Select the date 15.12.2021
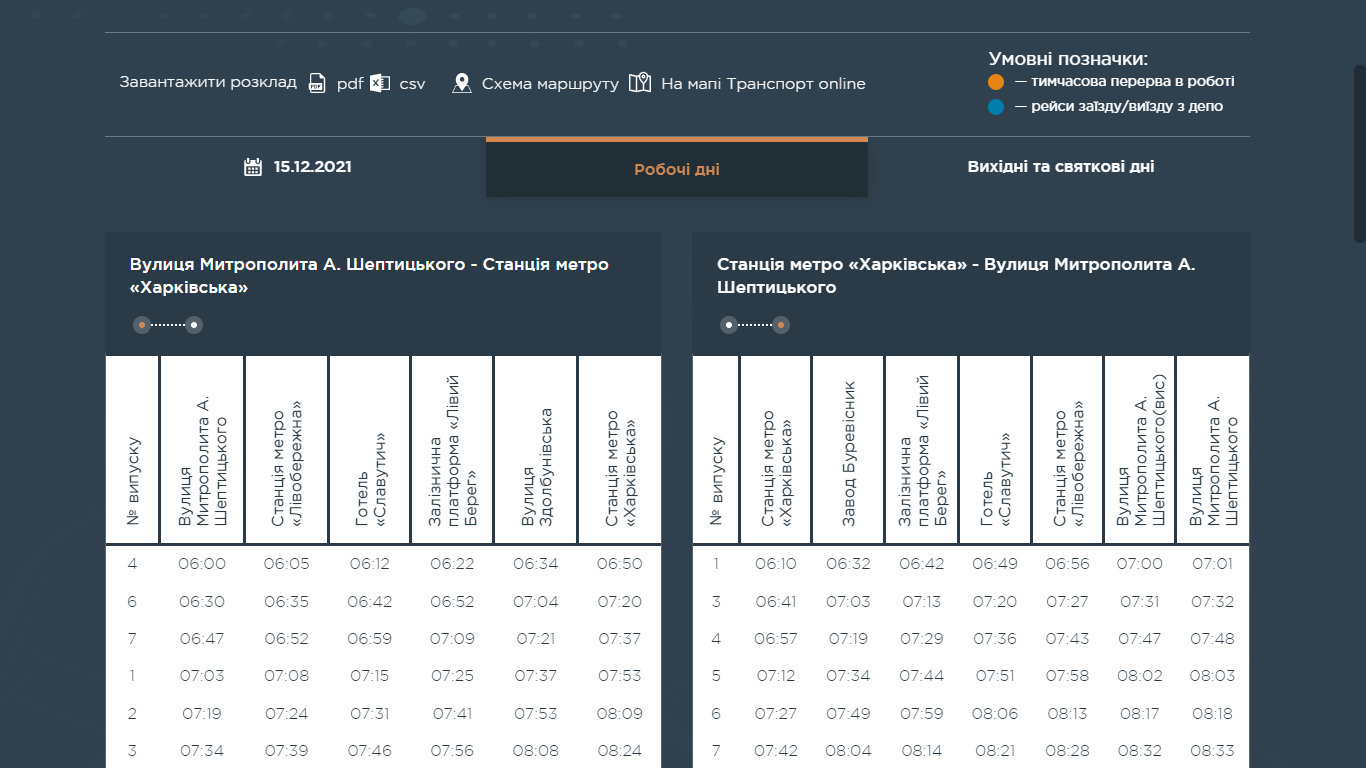The height and width of the screenshot is (768, 1366). [x=313, y=167]
